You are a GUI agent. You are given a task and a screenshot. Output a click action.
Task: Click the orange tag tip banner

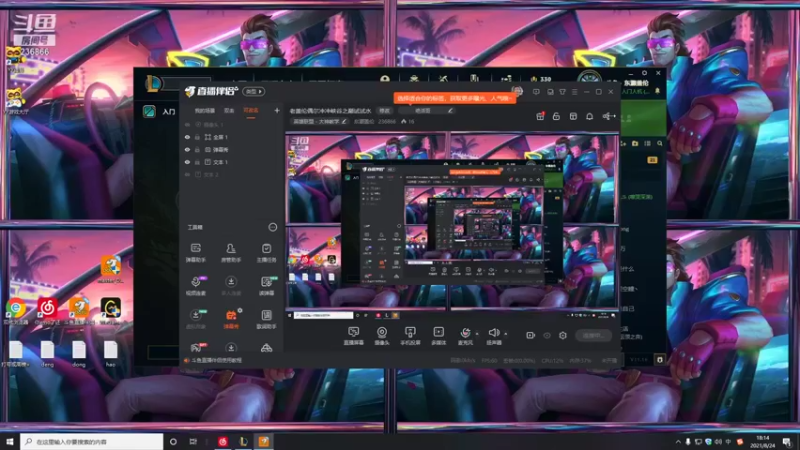[454, 98]
